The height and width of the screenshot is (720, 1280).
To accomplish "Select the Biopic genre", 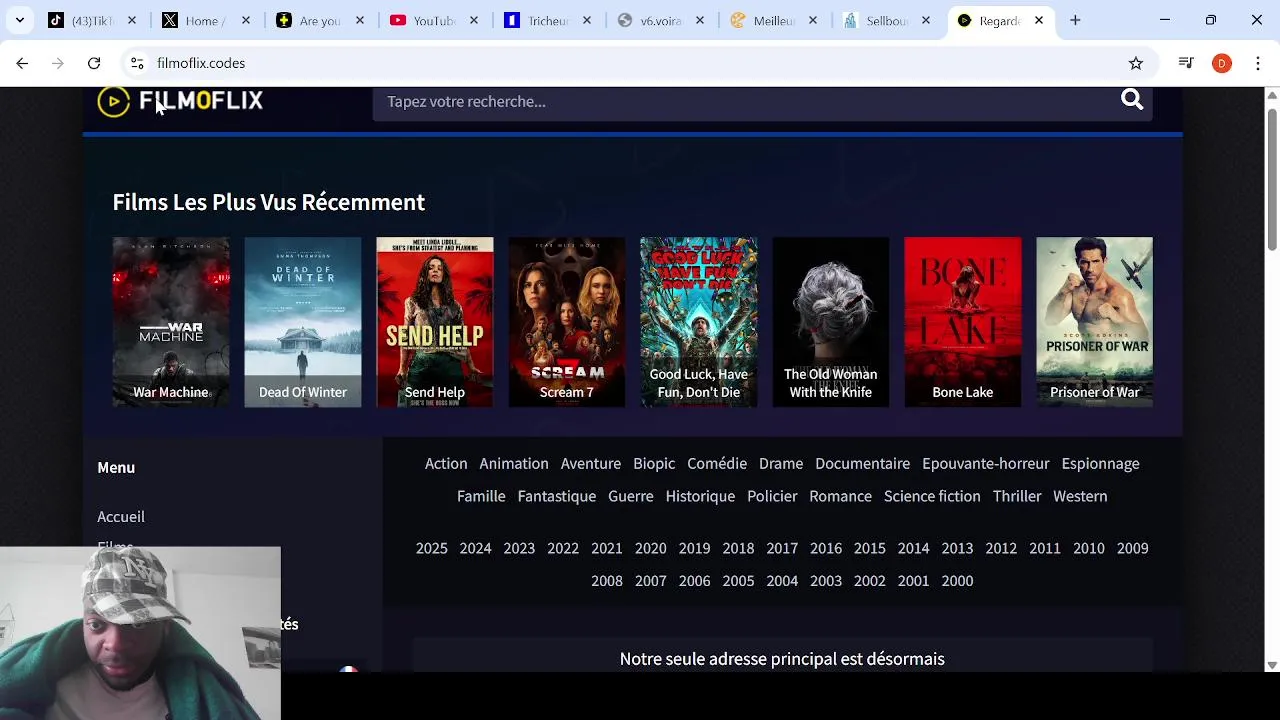I will coord(654,464).
